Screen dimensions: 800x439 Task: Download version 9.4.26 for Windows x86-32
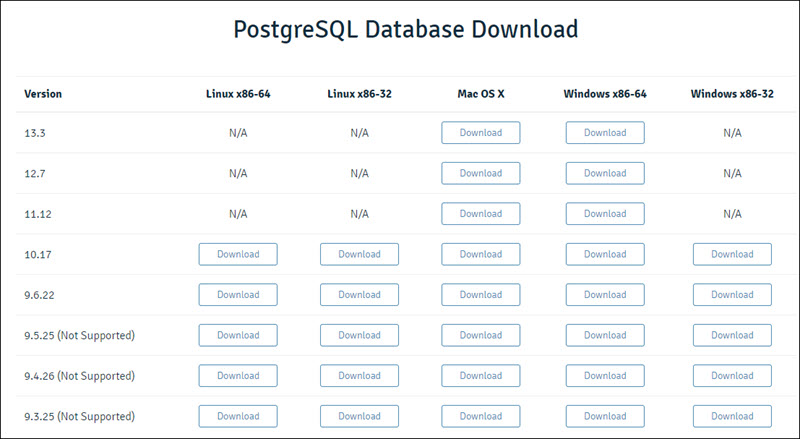[732, 376]
